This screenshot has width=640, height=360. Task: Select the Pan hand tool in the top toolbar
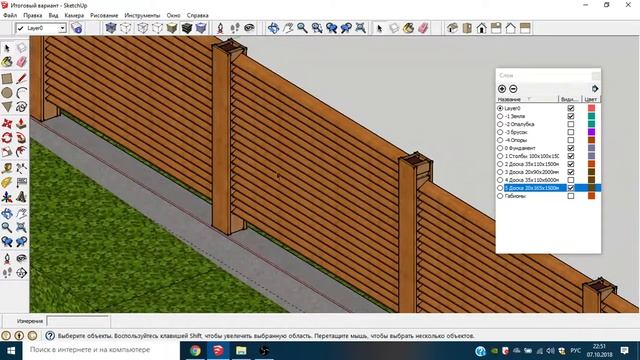click(288, 28)
